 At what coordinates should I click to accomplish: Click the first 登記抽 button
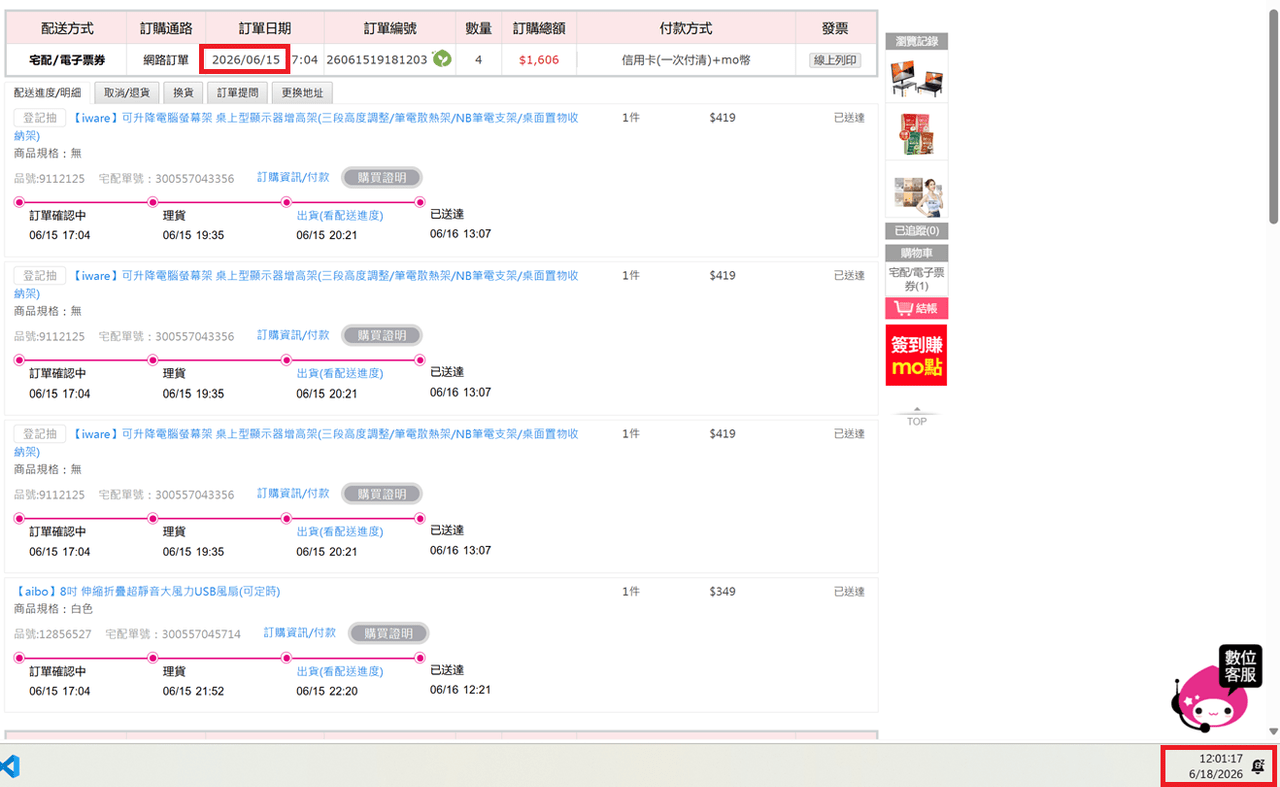[x=40, y=118]
